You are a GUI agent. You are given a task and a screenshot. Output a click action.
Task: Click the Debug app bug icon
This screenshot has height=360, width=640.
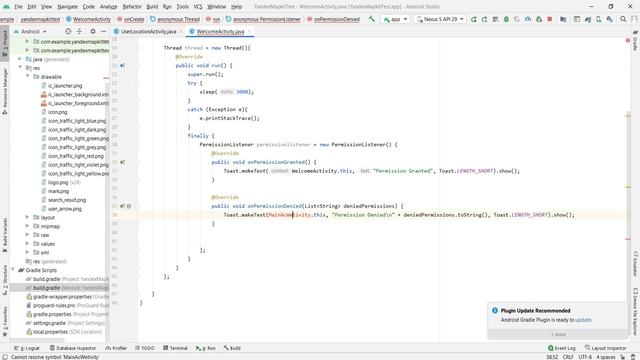(506, 19)
